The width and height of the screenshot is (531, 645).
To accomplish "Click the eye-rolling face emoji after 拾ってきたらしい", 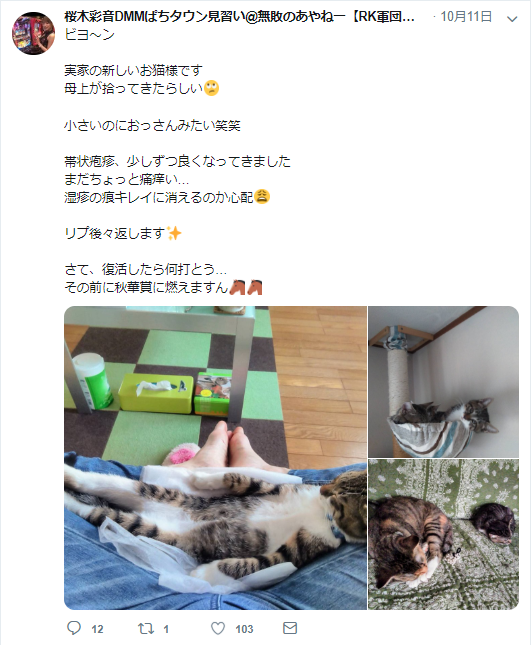I will point(211,88).
